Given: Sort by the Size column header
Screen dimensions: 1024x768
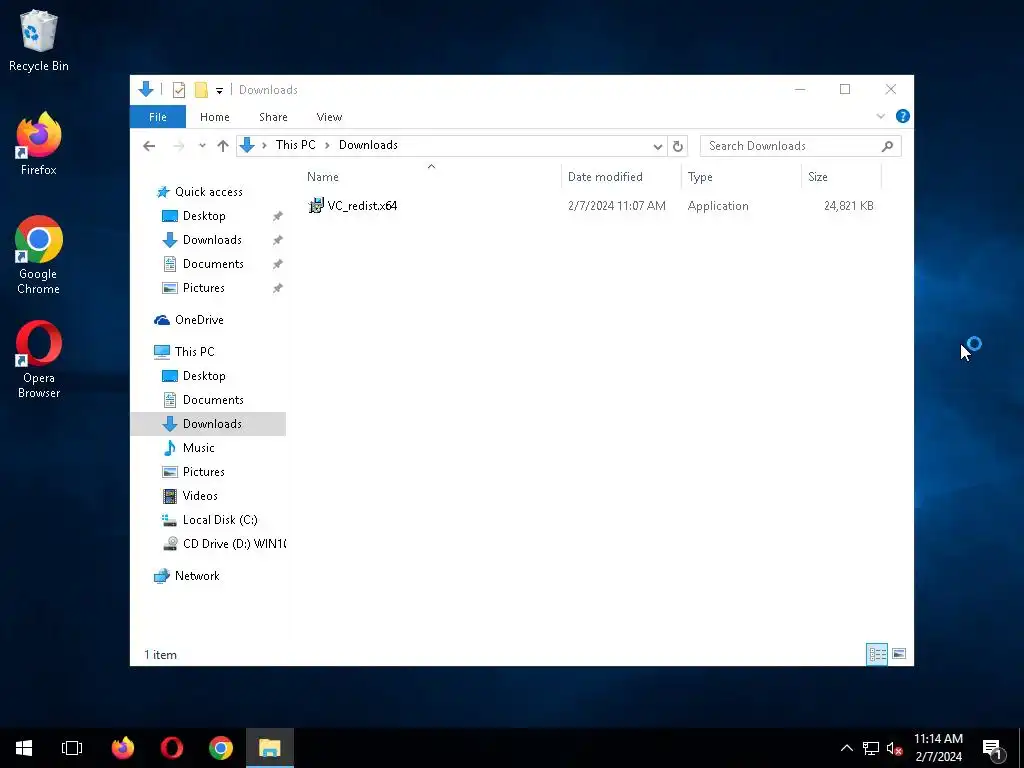Looking at the screenshot, I should point(841,176).
